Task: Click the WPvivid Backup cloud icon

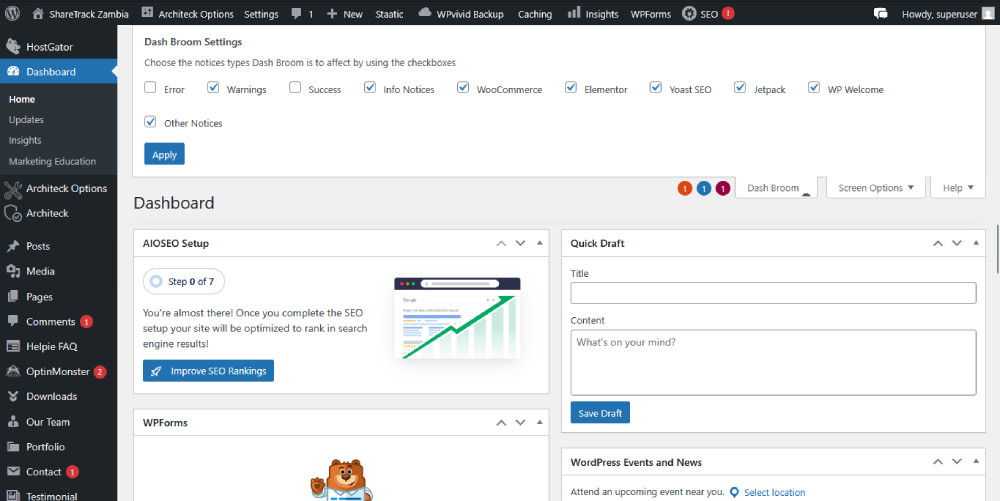Action: click(x=425, y=13)
